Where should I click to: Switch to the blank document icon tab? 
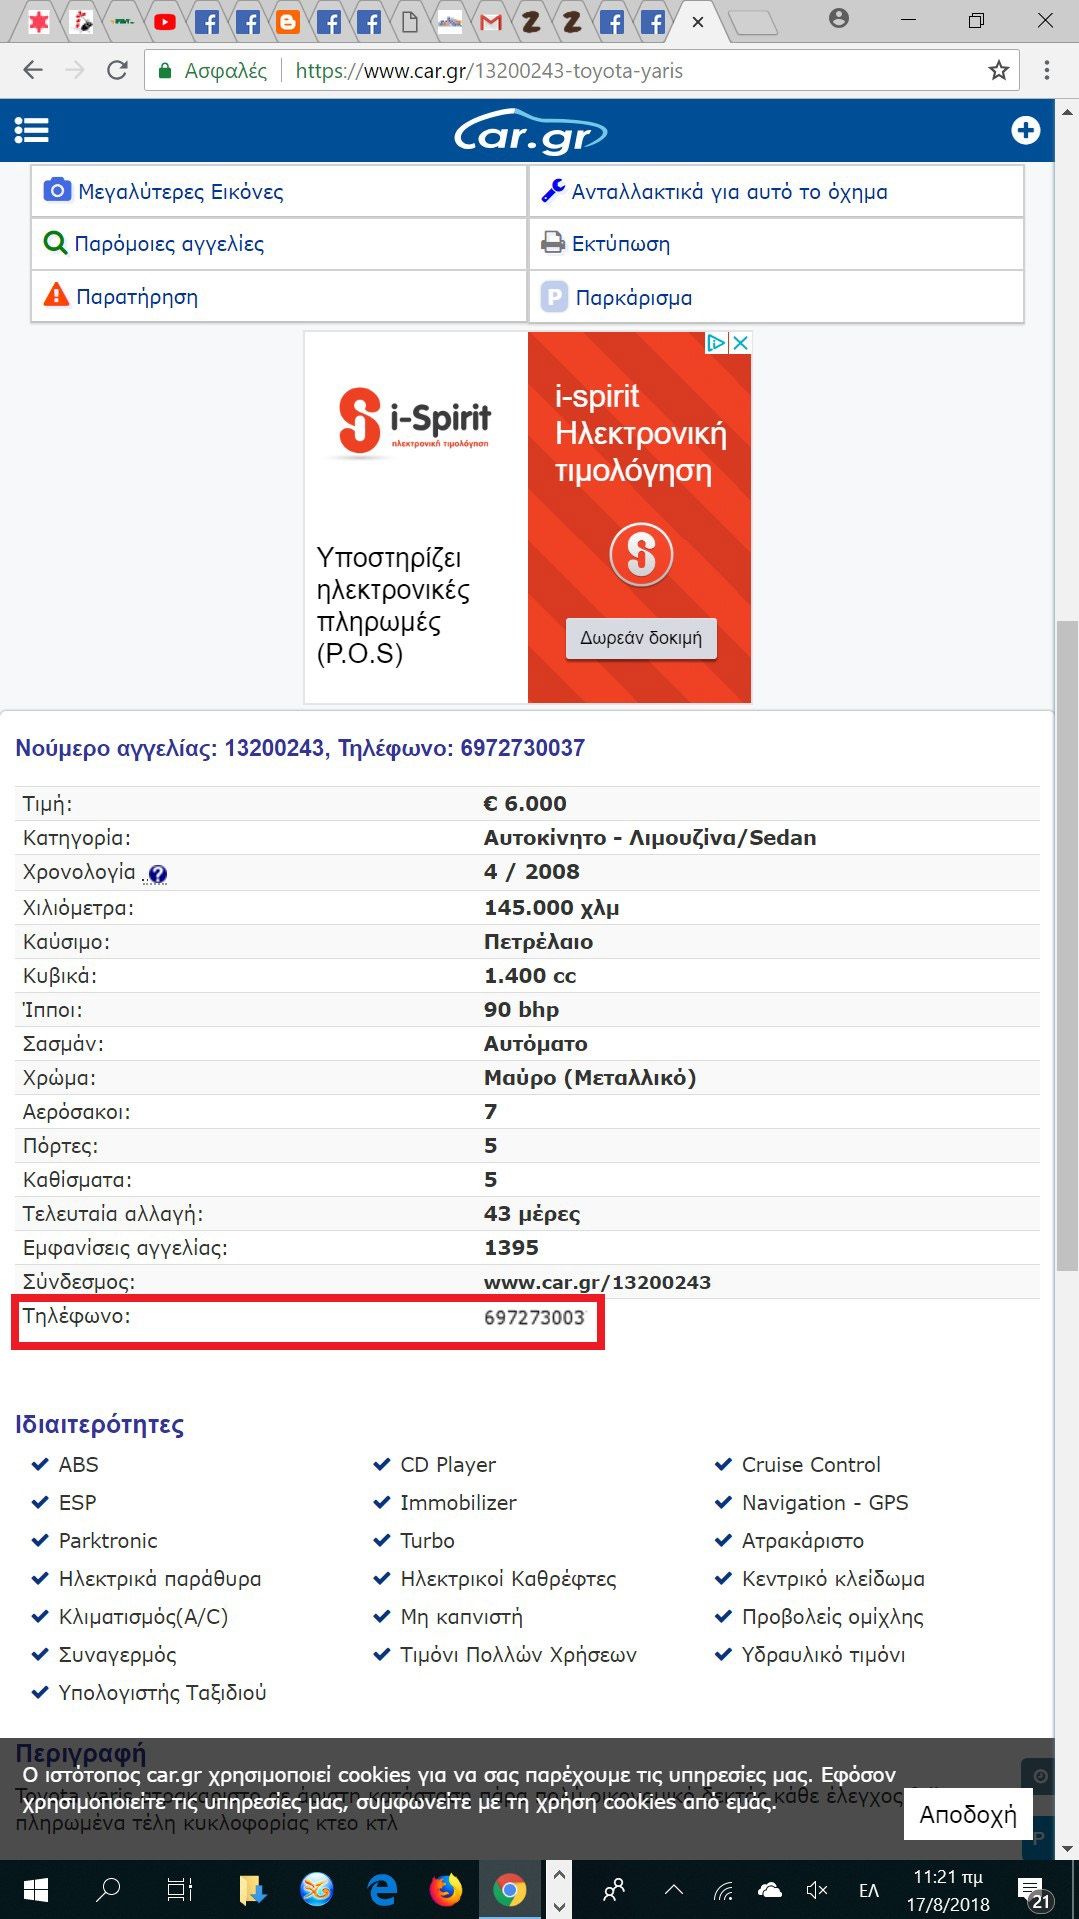click(x=409, y=21)
